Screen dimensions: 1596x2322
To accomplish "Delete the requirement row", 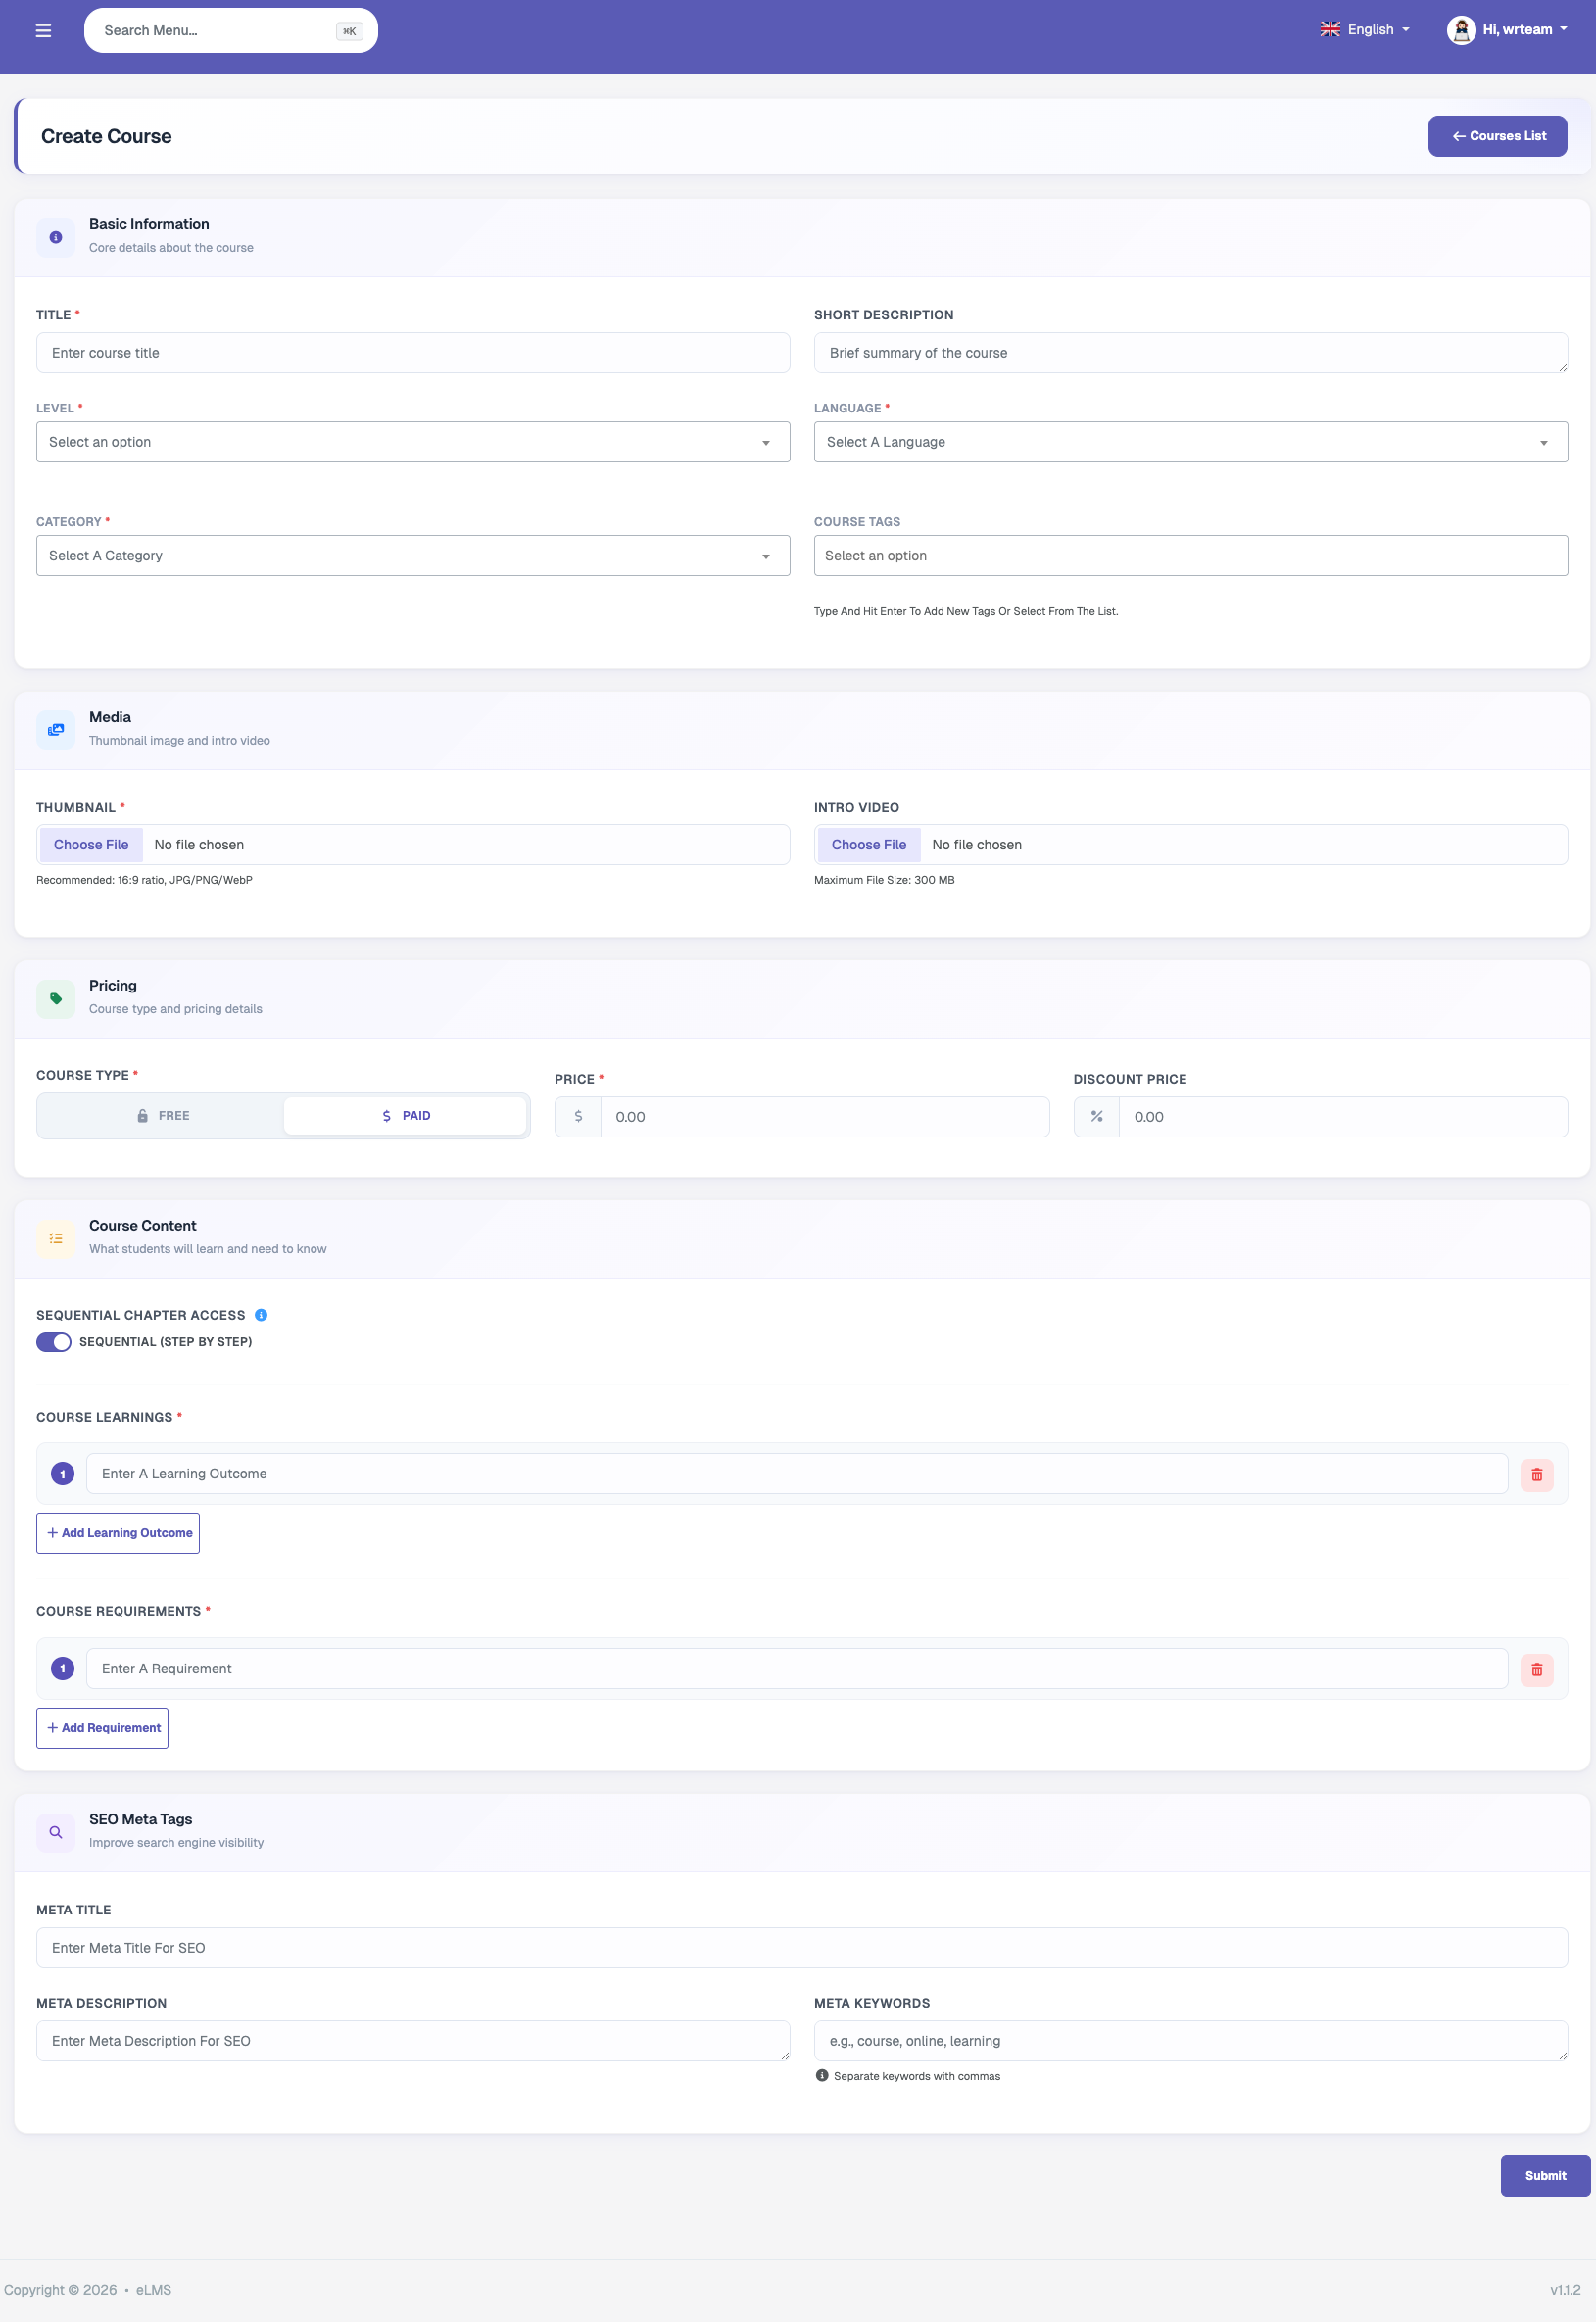I will pos(1536,1669).
